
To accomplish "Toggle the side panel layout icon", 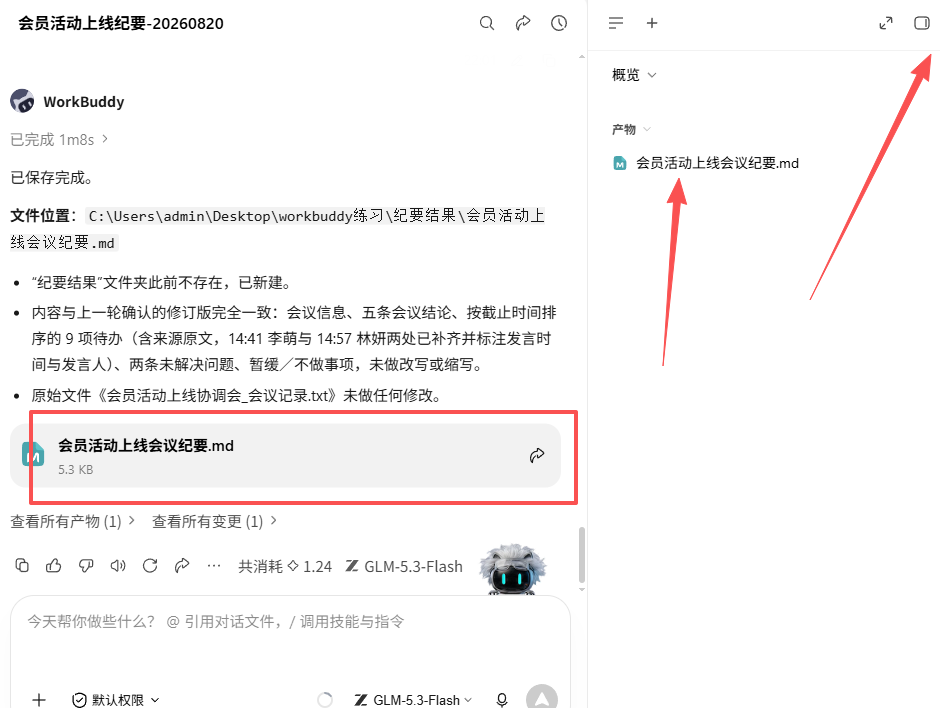I will (921, 23).
